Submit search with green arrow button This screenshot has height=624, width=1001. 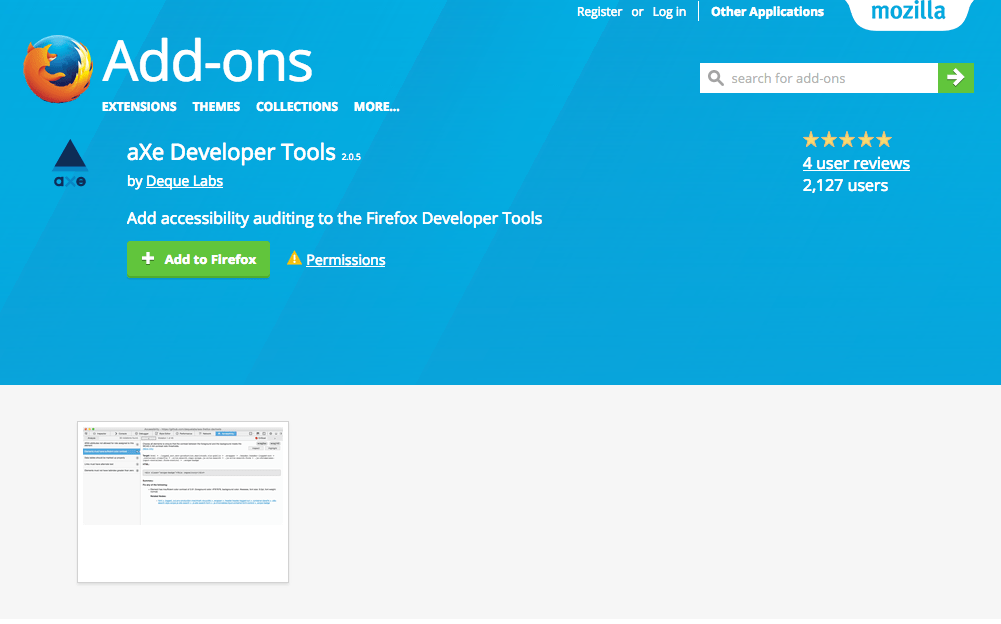(x=956, y=78)
